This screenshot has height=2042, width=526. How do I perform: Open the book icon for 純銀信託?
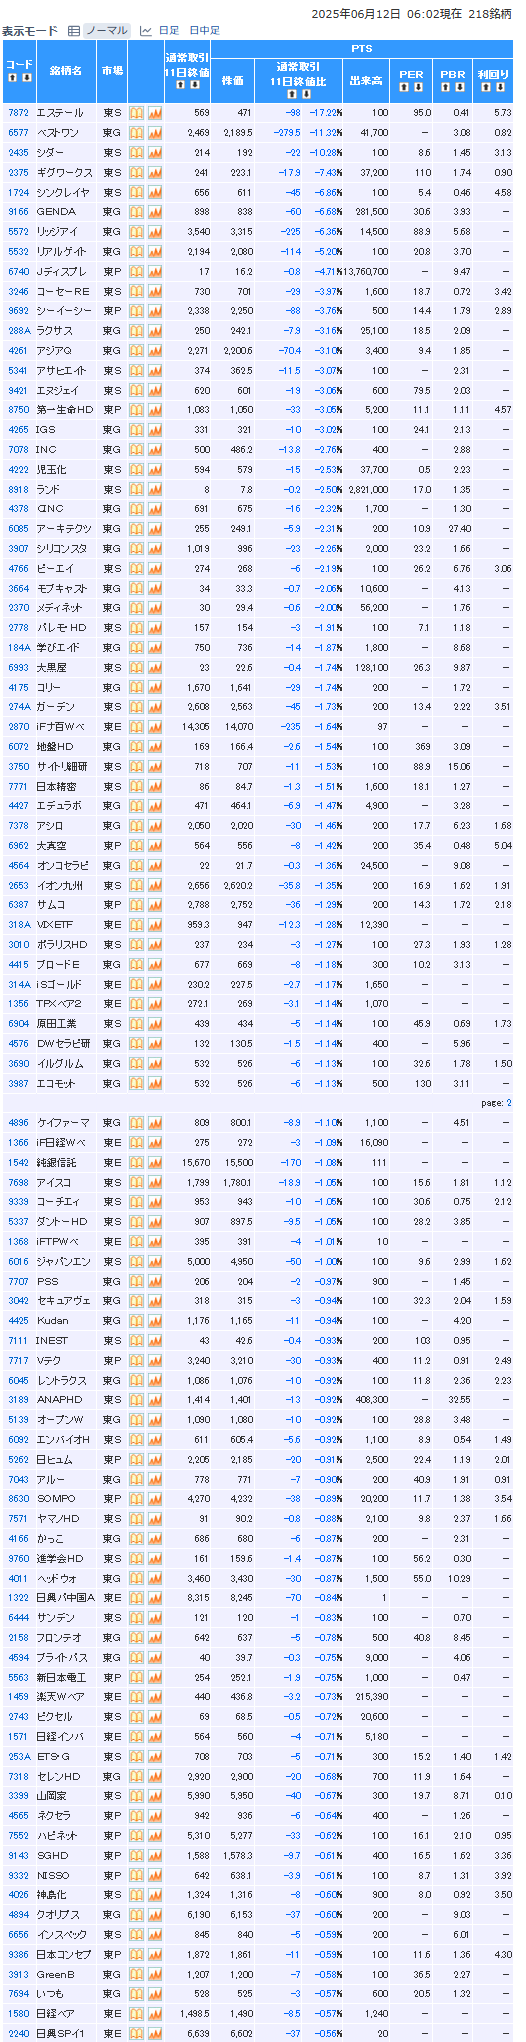(x=137, y=1163)
